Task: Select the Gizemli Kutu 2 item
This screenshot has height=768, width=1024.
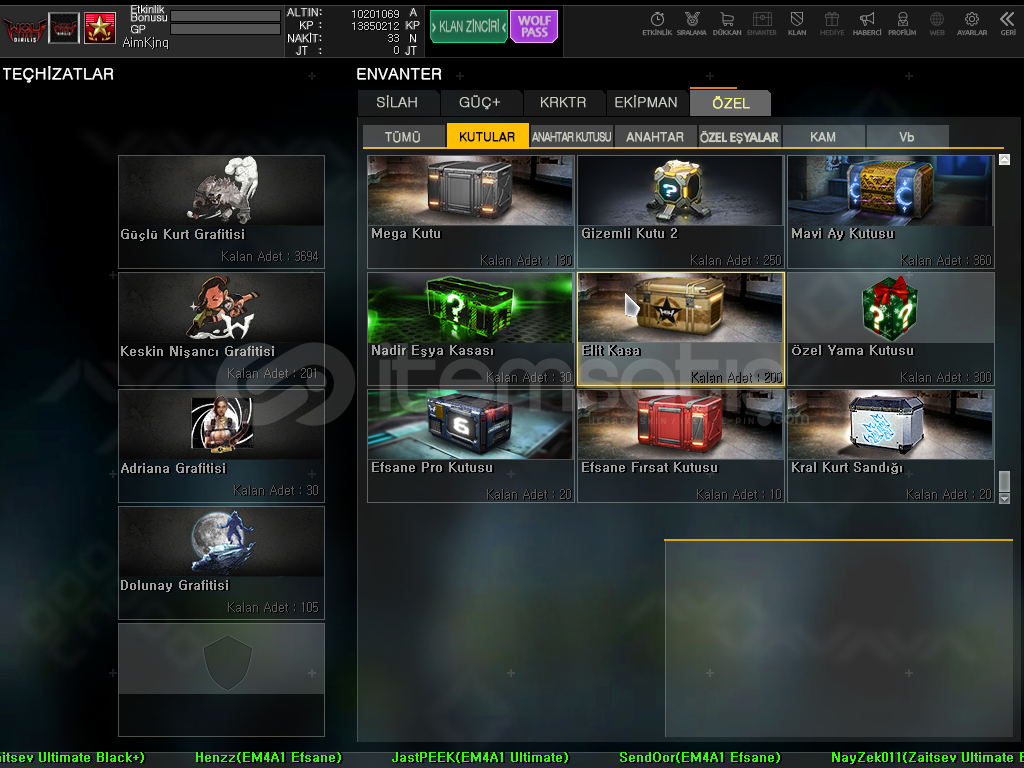Action: pyautogui.click(x=680, y=212)
